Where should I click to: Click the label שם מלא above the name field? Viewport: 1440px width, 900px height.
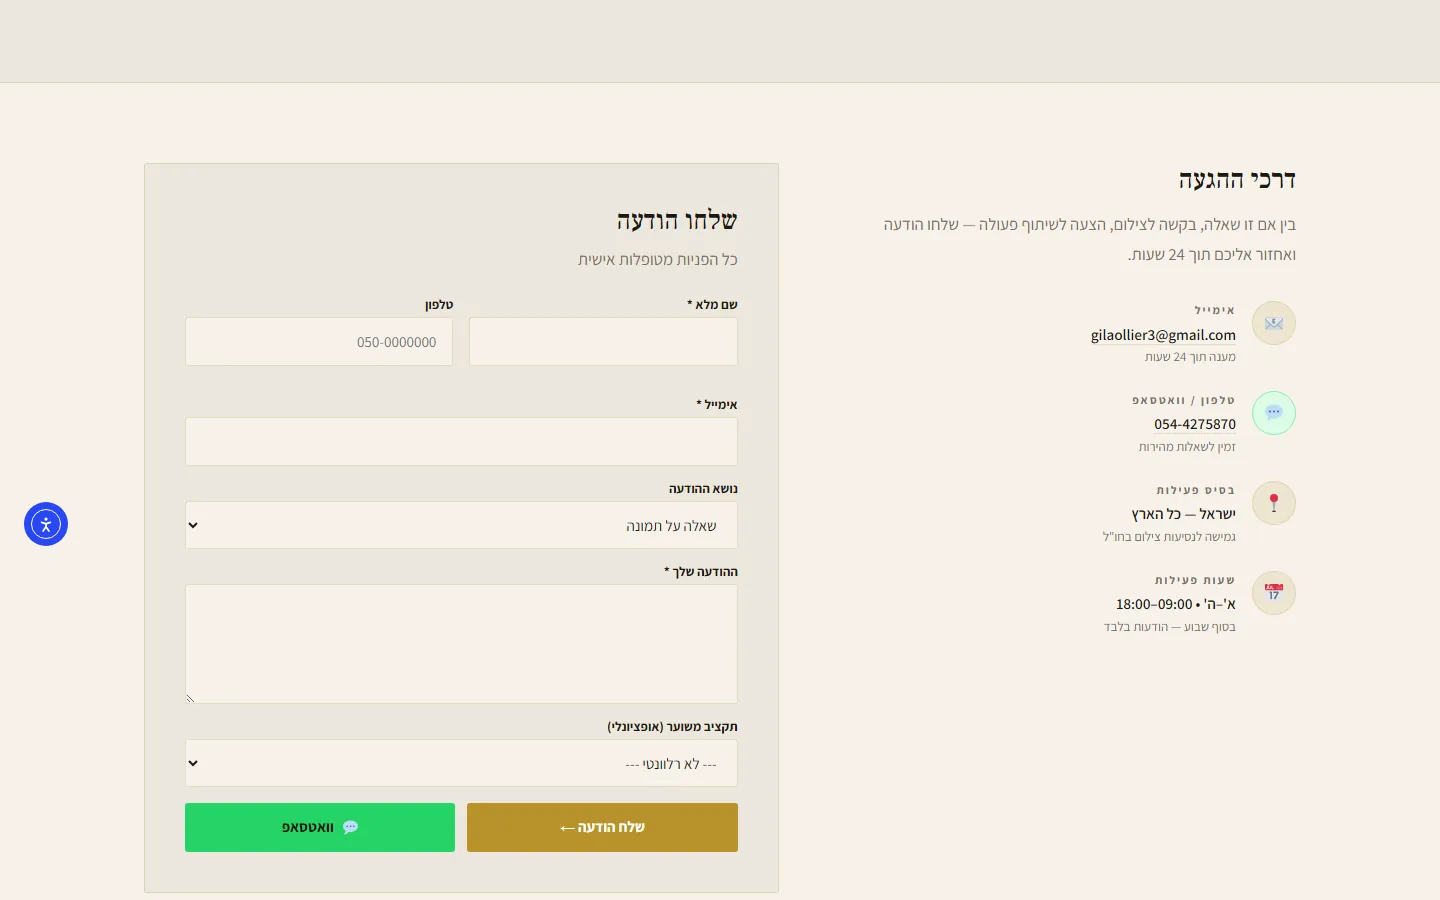(x=712, y=305)
